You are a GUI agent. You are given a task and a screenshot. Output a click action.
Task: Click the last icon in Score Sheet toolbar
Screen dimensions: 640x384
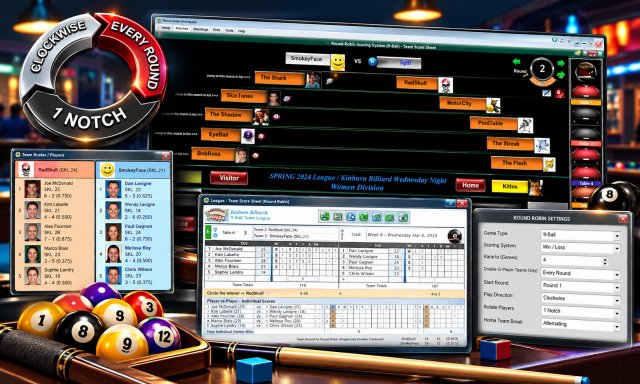tap(403, 218)
